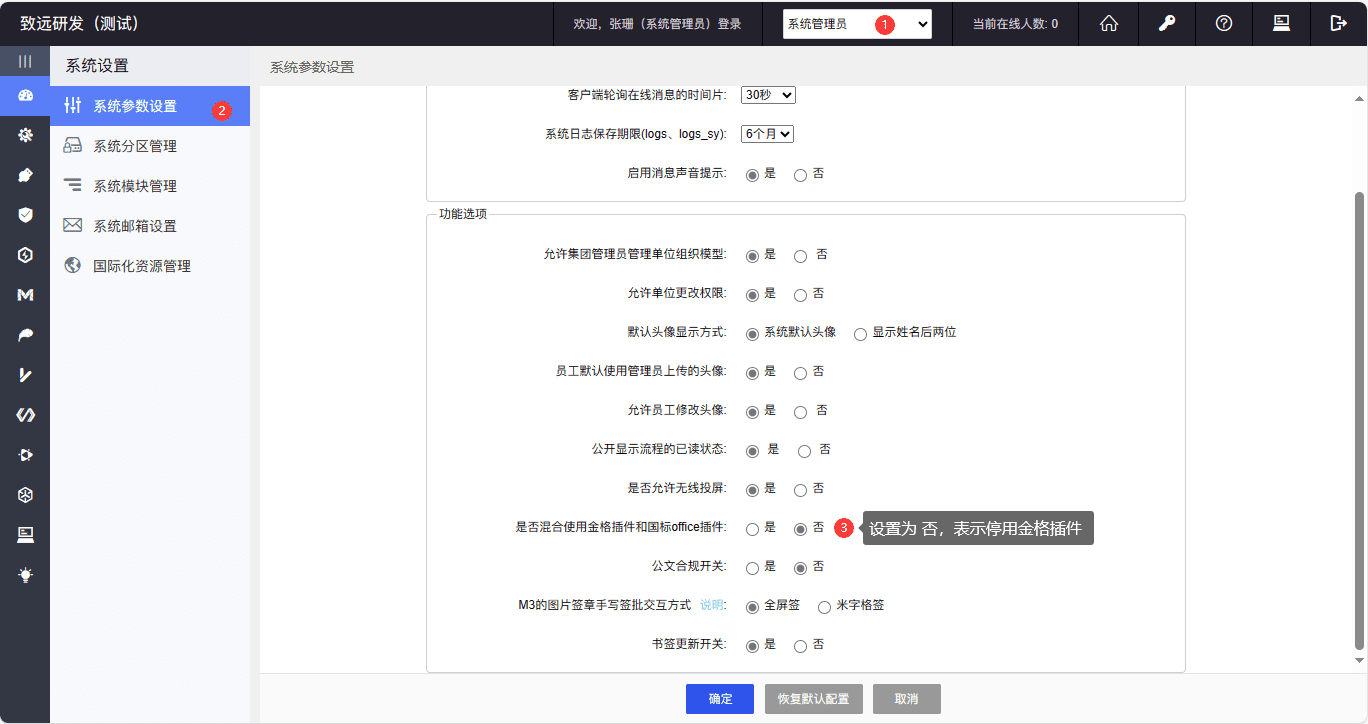1368x724 pixels.
Task: Click the 系统设置 panel heading
Action: coord(97,66)
